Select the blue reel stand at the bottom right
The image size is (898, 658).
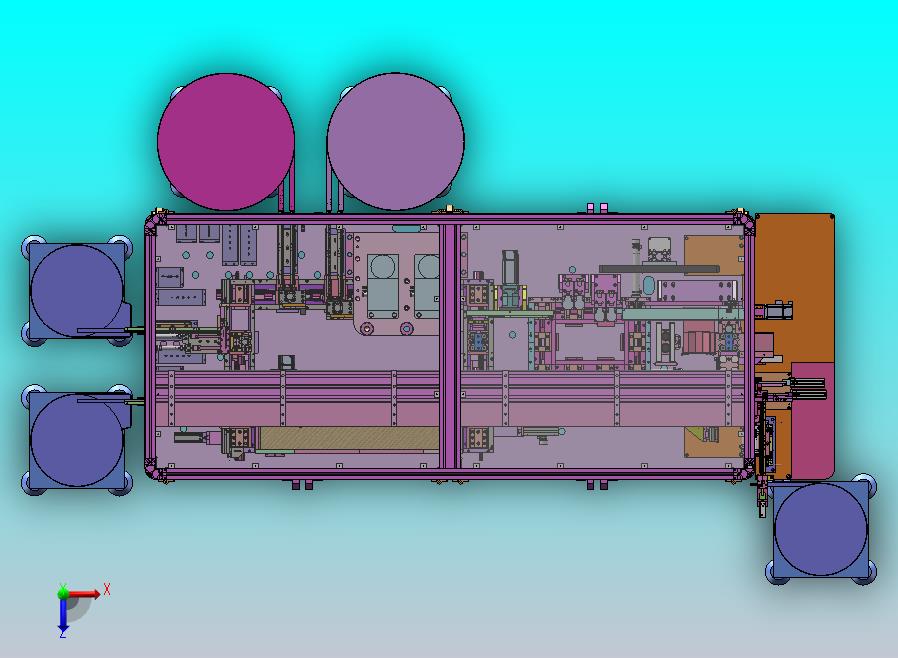[820, 529]
